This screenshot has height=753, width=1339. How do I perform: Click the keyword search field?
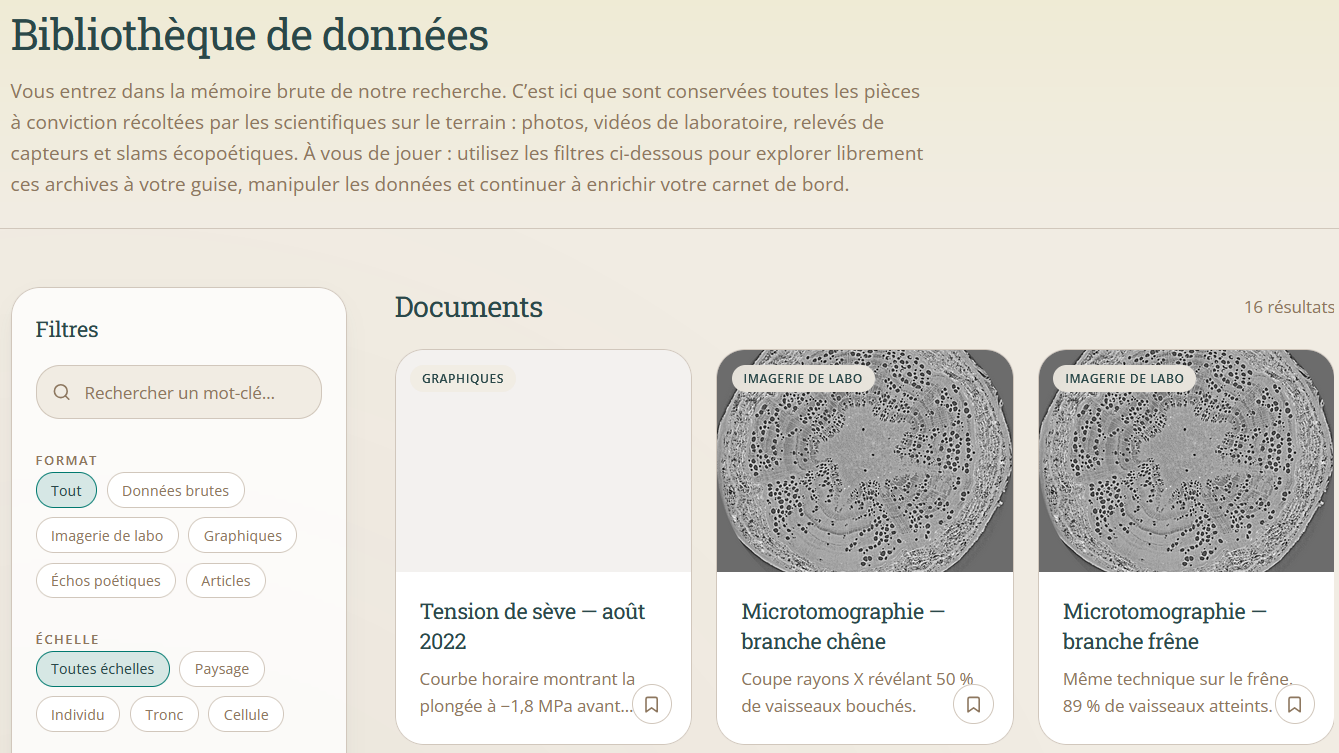click(179, 392)
